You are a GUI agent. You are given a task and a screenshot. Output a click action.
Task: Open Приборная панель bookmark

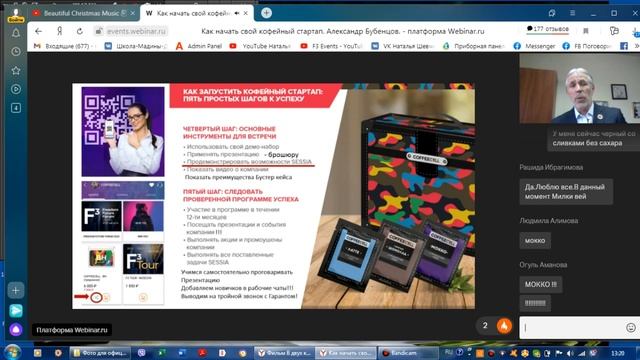474,46
